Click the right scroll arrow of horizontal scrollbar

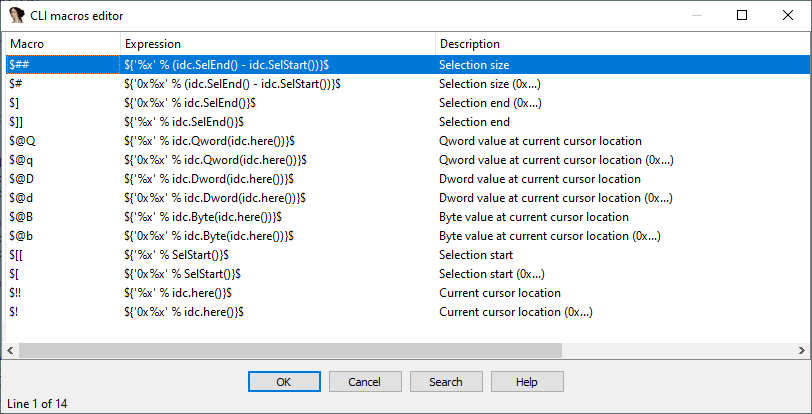pyautogui.click(x=802, y=351)
